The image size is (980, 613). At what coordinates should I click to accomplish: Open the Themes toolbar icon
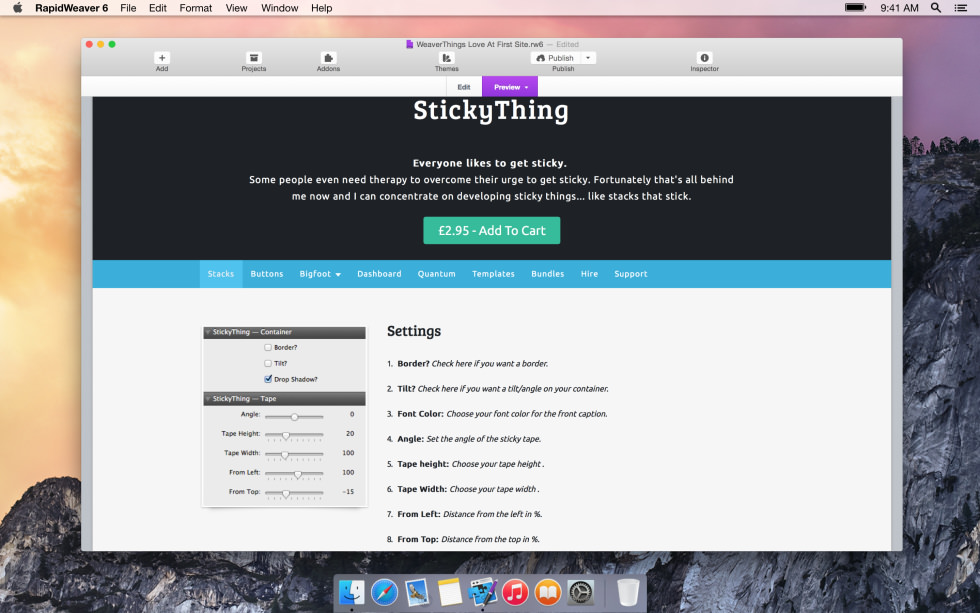pyautogui.click(x=446, y=58)
